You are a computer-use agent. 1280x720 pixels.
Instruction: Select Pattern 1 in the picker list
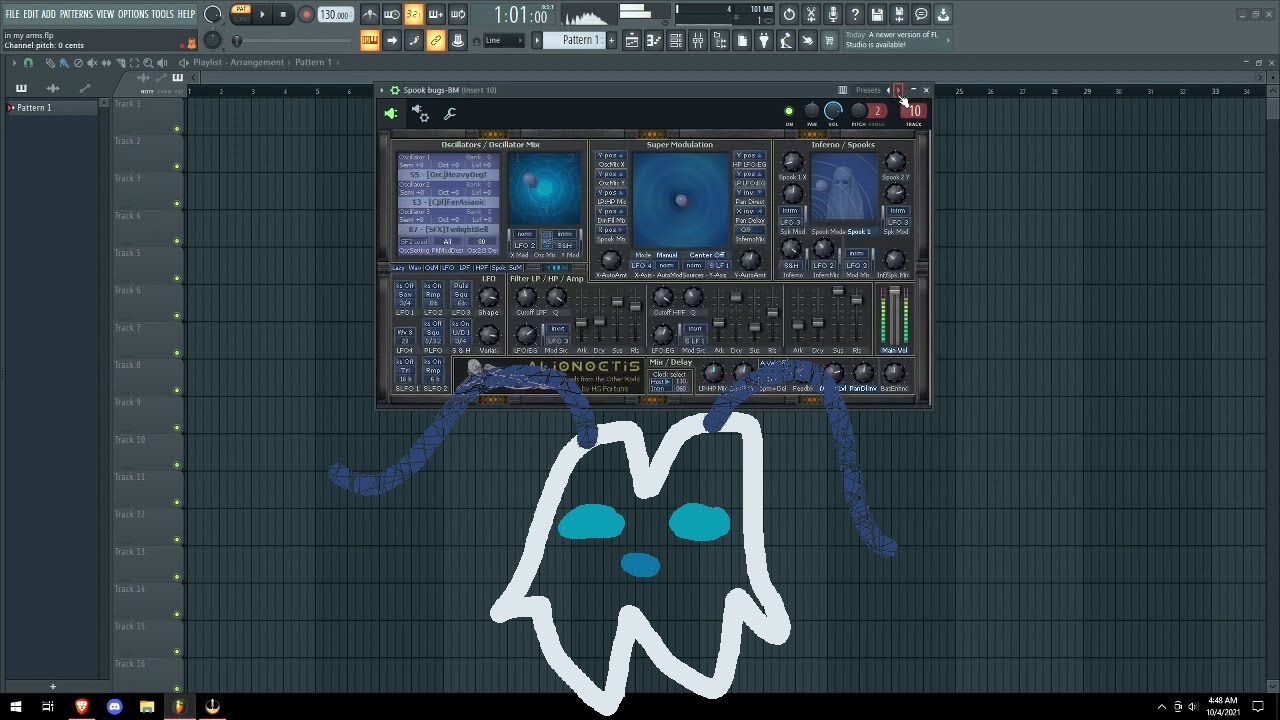click(54, 107)
